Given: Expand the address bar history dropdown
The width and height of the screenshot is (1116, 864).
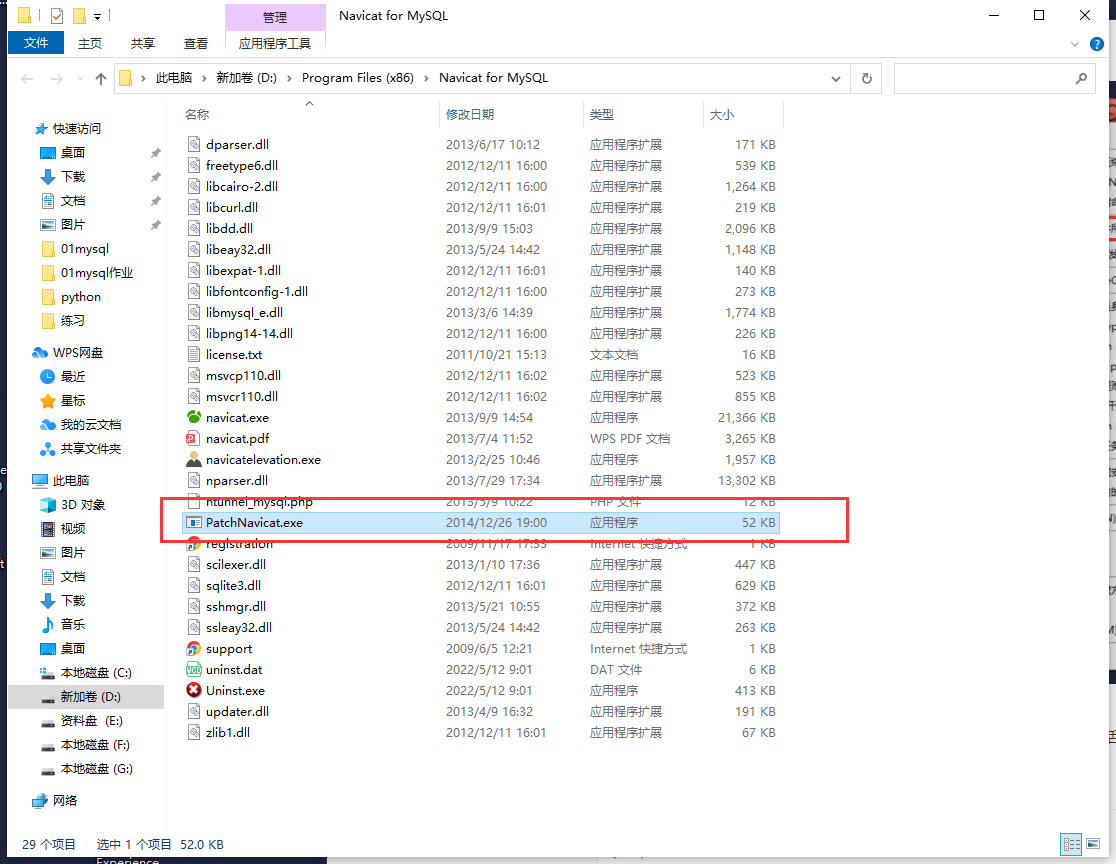Looking at the screenshot, I should coord(836,78).
